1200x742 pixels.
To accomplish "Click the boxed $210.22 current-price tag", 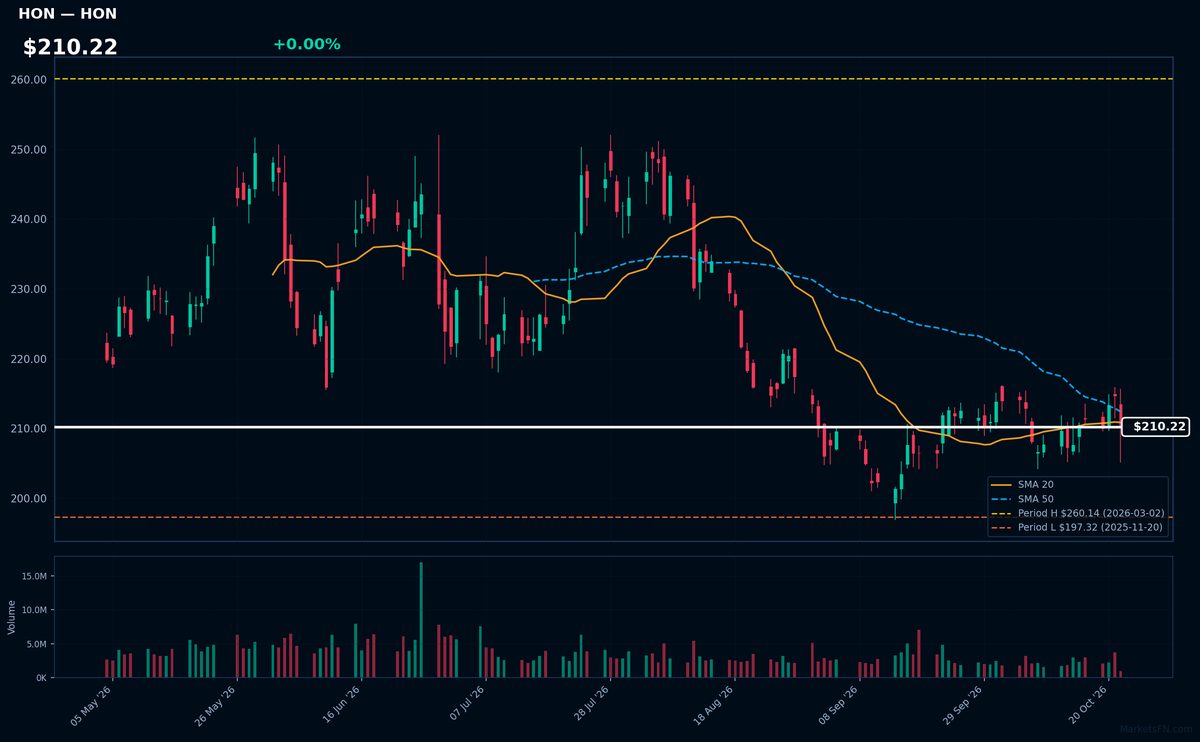I will (1156, 427).
